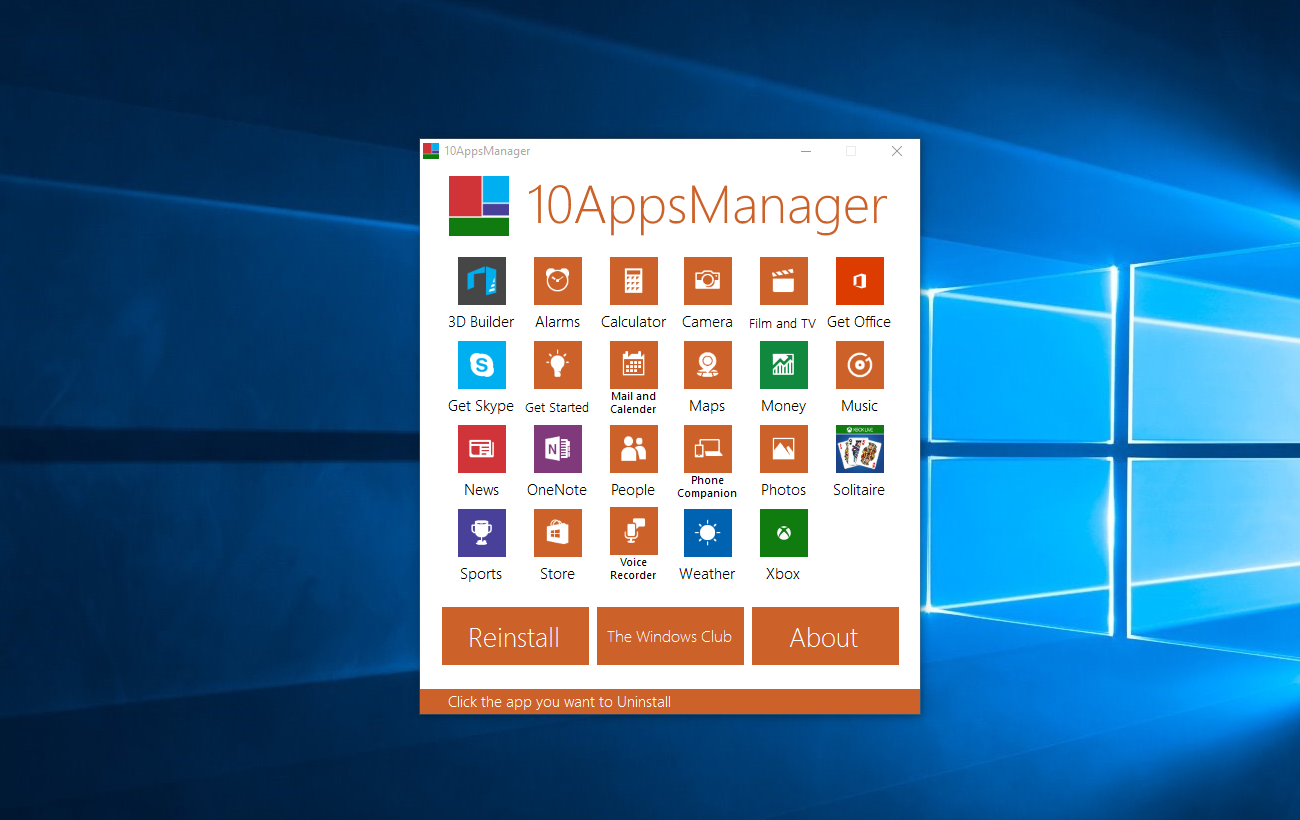This screenshot has height=820, width=1300.
Task: Select the OneNote icon
Action: [557, 449]
